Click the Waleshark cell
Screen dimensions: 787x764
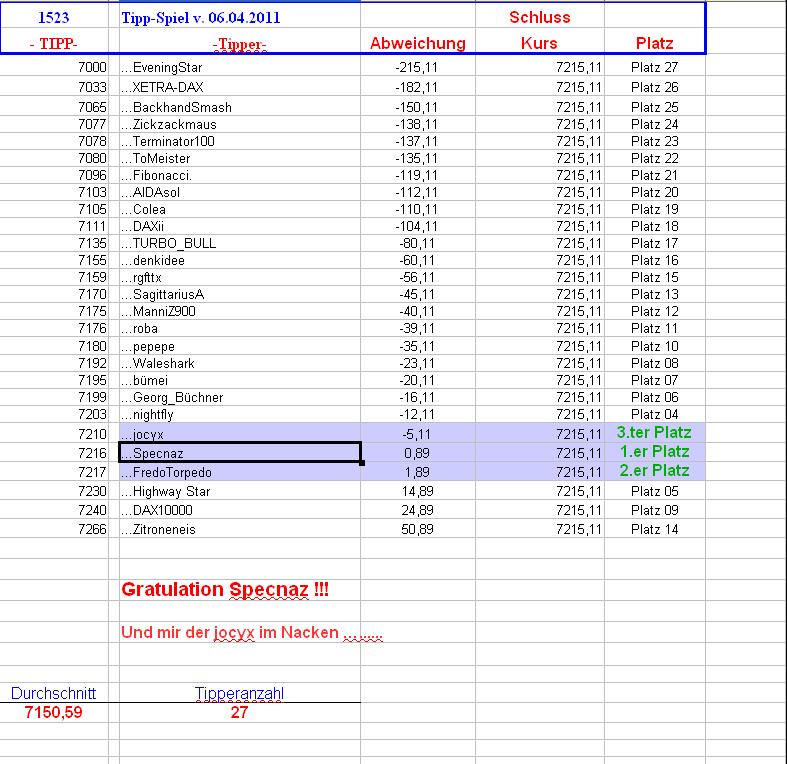click(239, 363)
